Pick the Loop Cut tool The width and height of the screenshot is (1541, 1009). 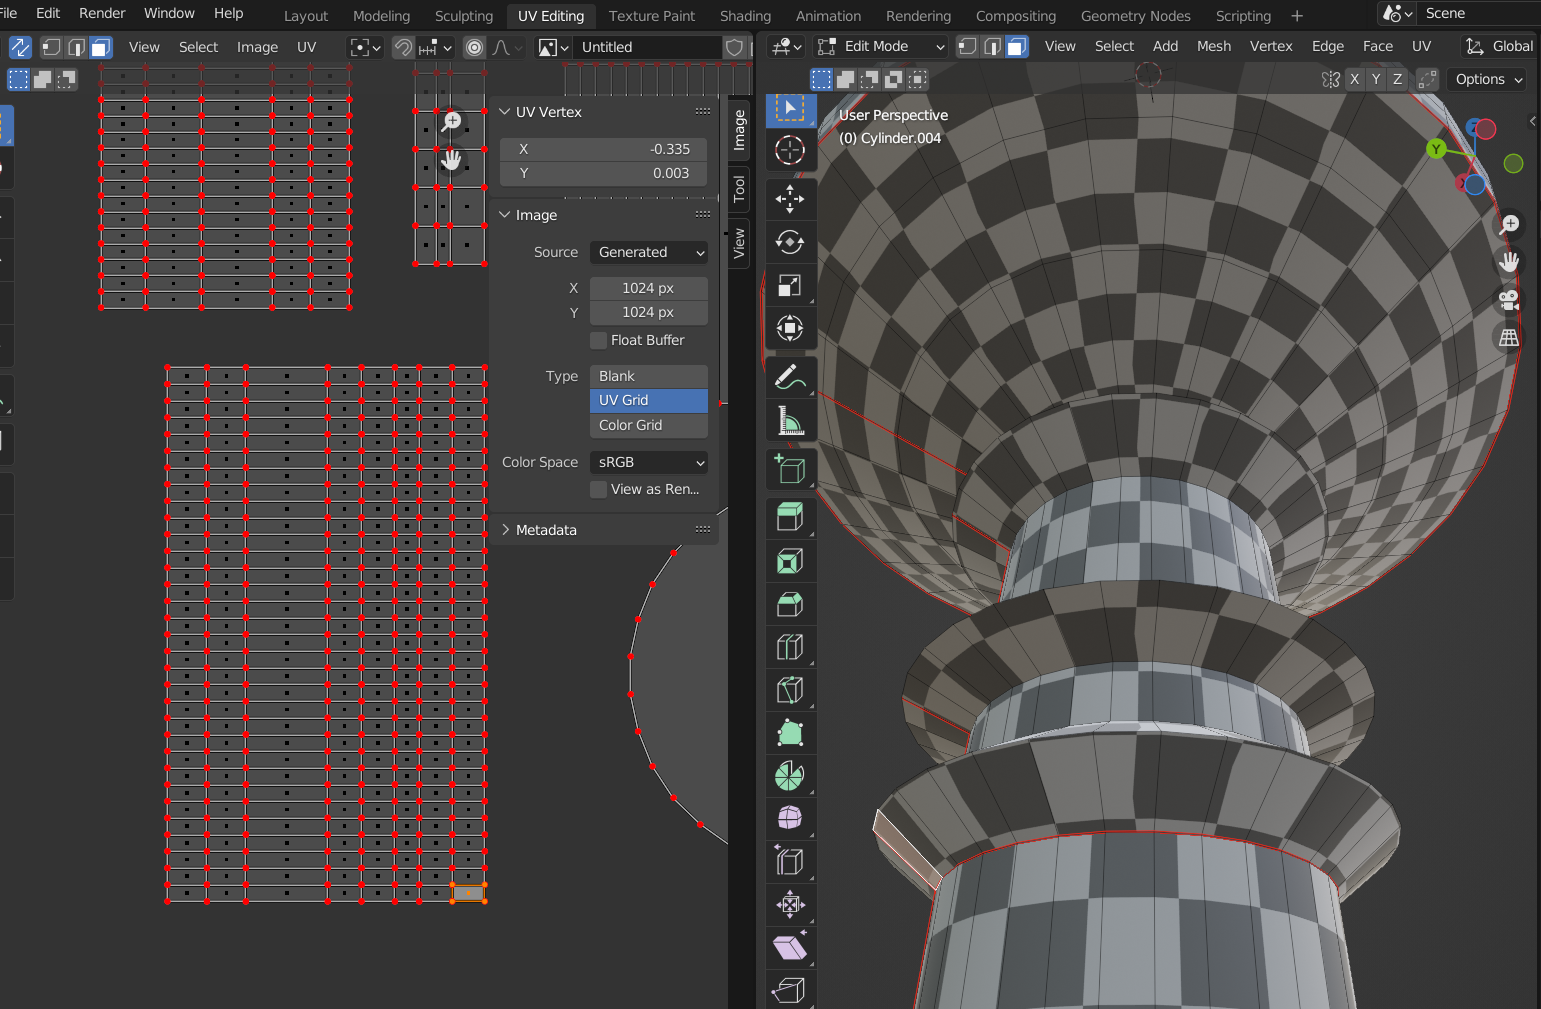(x=790, y=647)
